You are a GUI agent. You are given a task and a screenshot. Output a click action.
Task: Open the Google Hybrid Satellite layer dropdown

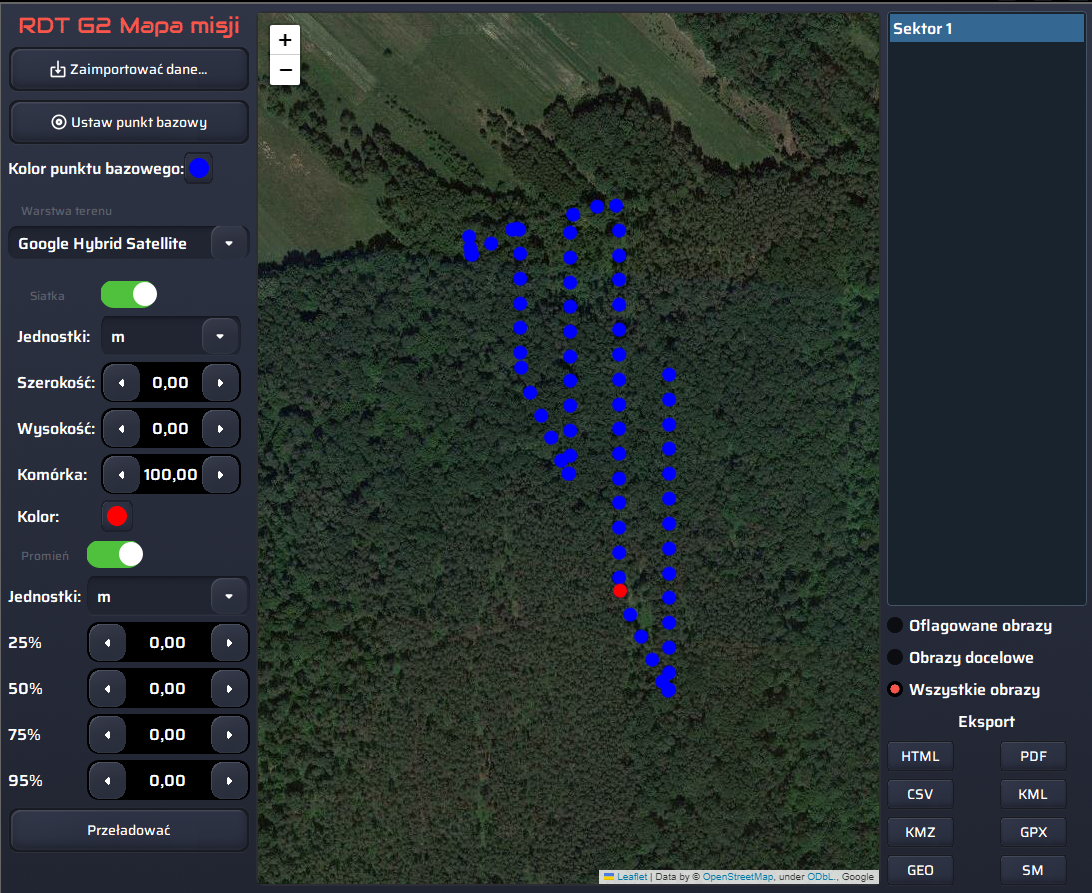coord(229,243)
